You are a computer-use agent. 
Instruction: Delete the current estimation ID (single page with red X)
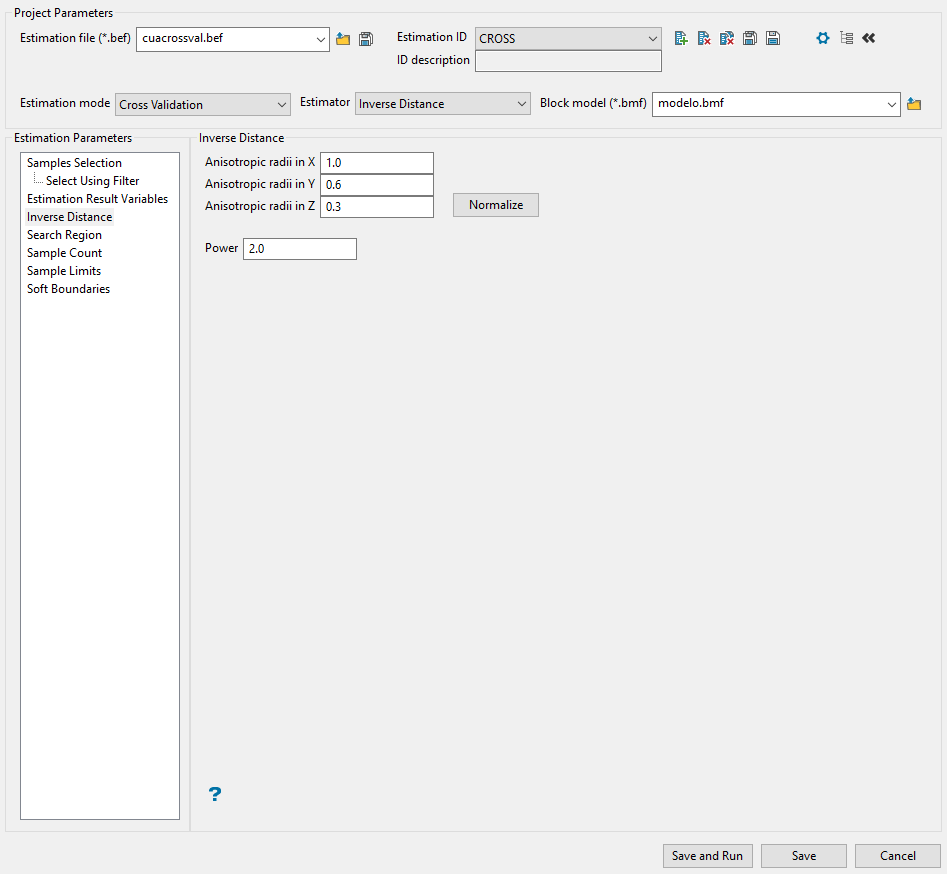(x=704, y=38)
